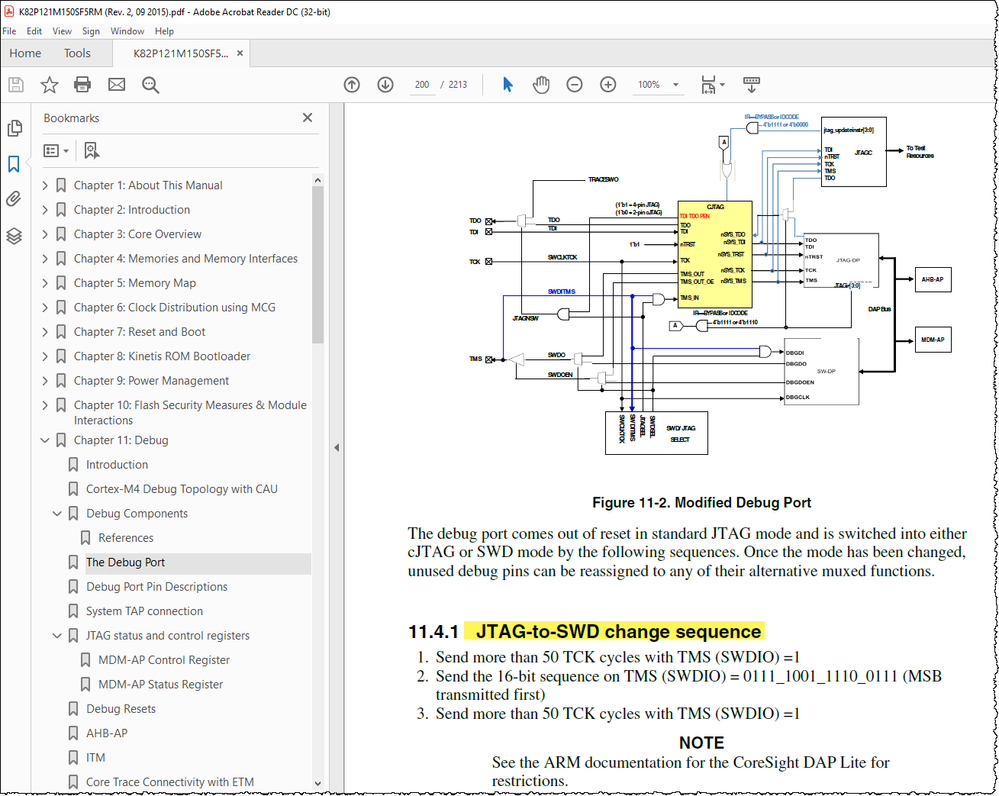
Task: Save the PDF file
Action: coord(14,85)
